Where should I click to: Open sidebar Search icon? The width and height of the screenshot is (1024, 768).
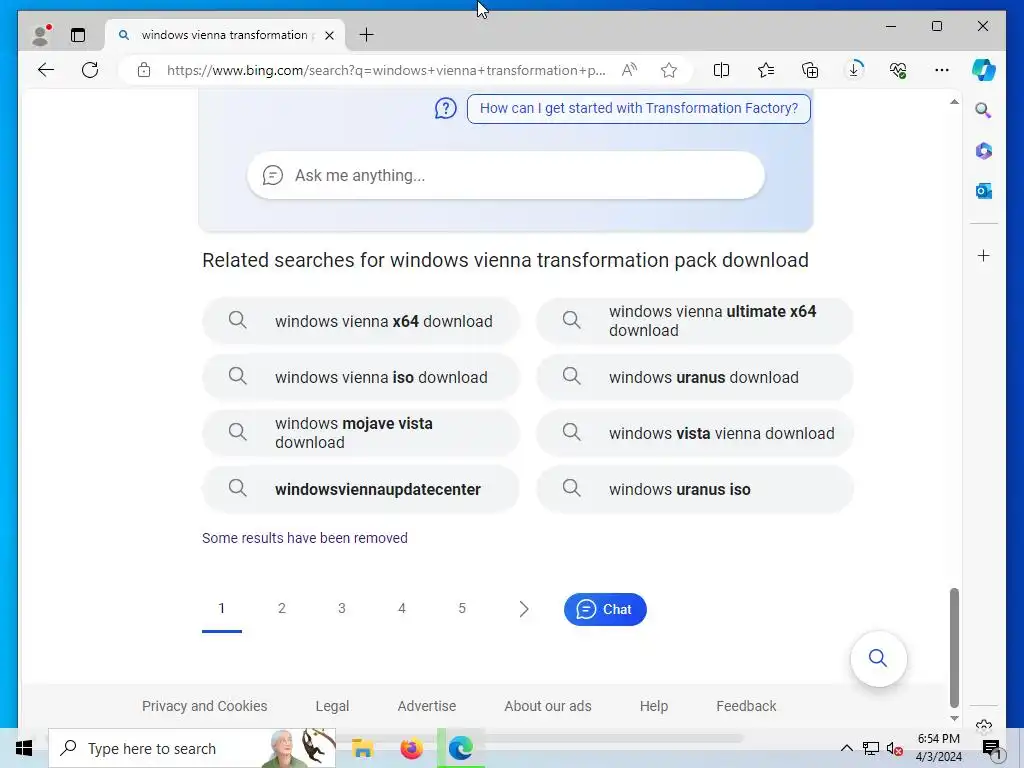coord(984,110)
